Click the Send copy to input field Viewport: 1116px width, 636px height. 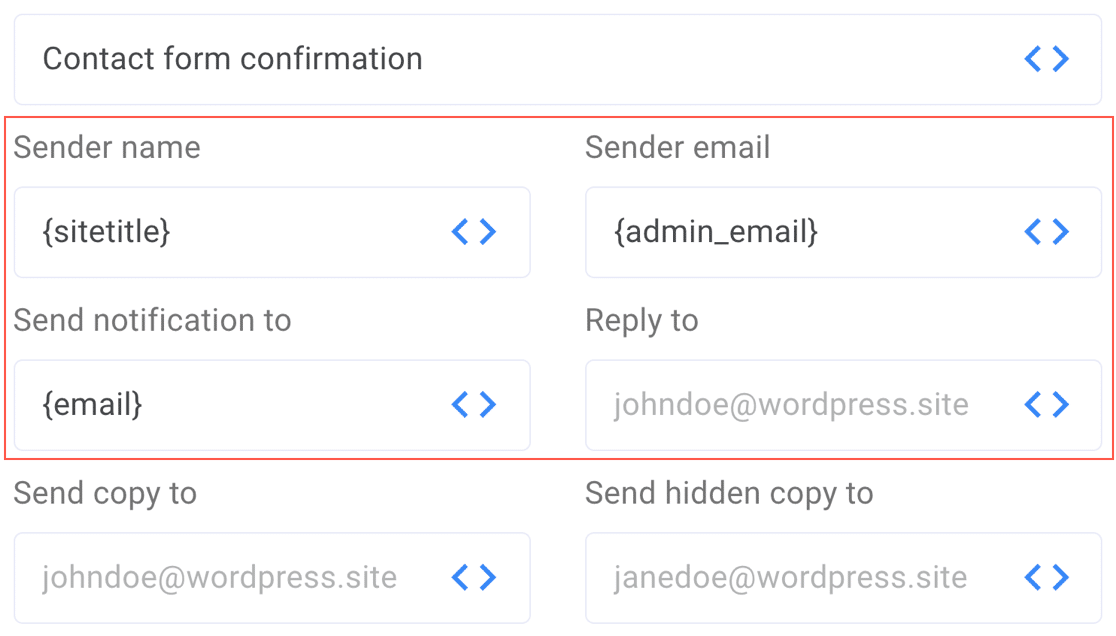[x=272, y=578]
